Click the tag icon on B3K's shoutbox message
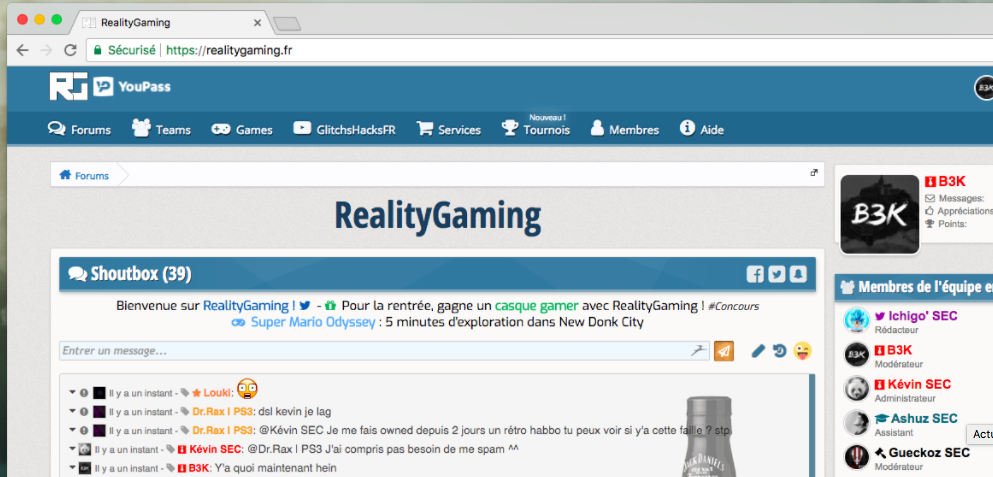Screen dimensions: 993x477 pos(170,469)
